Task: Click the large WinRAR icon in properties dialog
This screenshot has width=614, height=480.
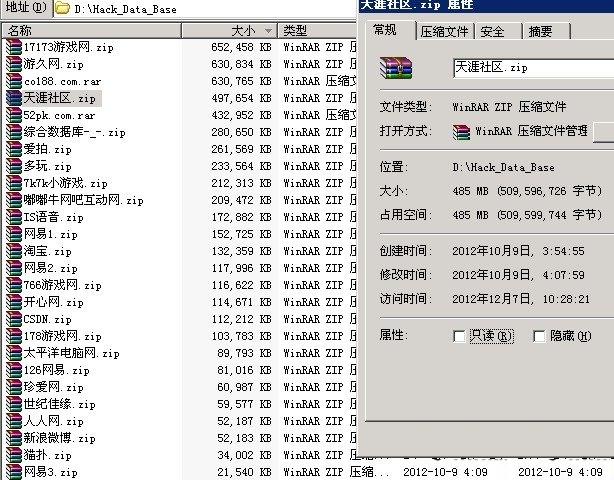Action: (x=396, y=68)
